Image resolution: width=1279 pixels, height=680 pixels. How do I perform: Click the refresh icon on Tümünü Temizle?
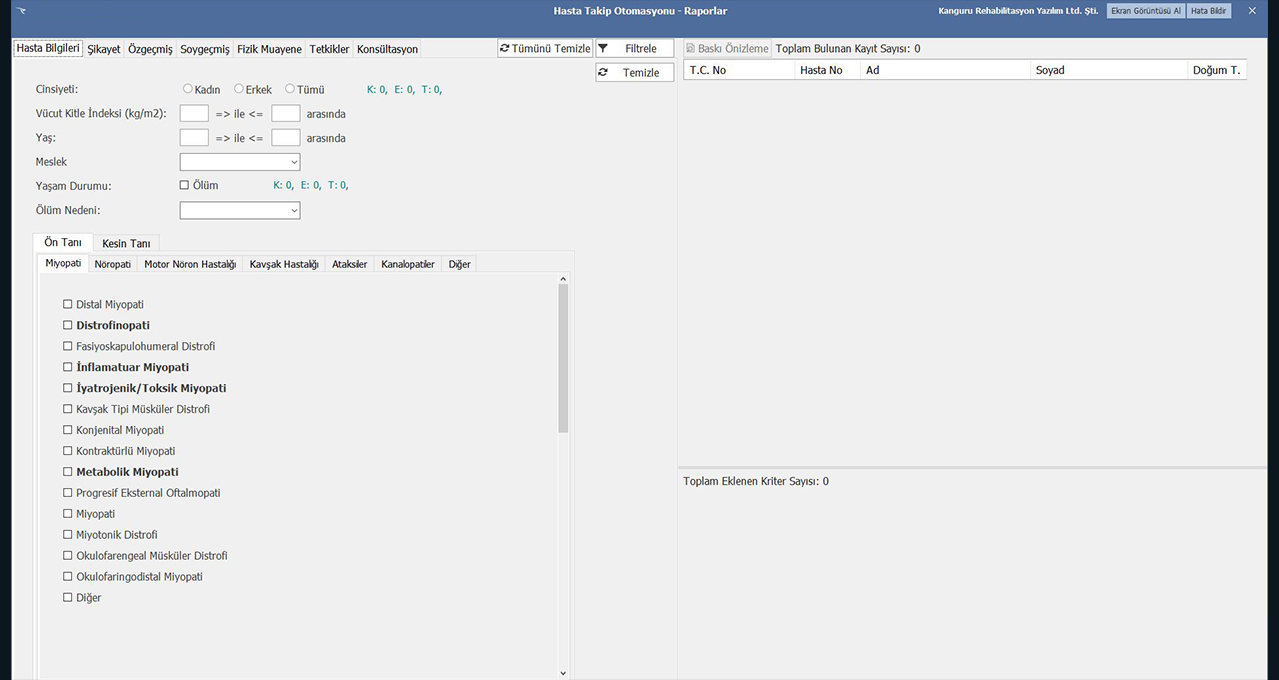pos(505,48)
